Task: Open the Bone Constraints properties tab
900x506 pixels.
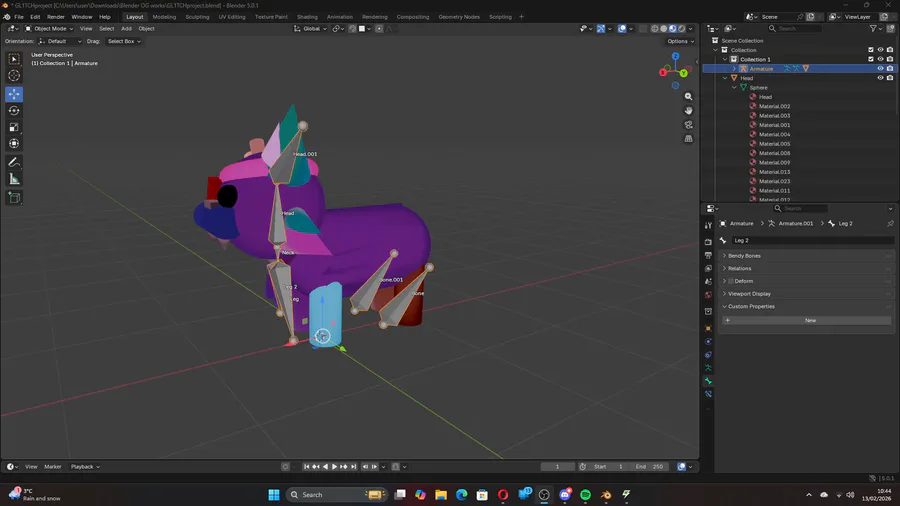Action: (x=708, y=394)
